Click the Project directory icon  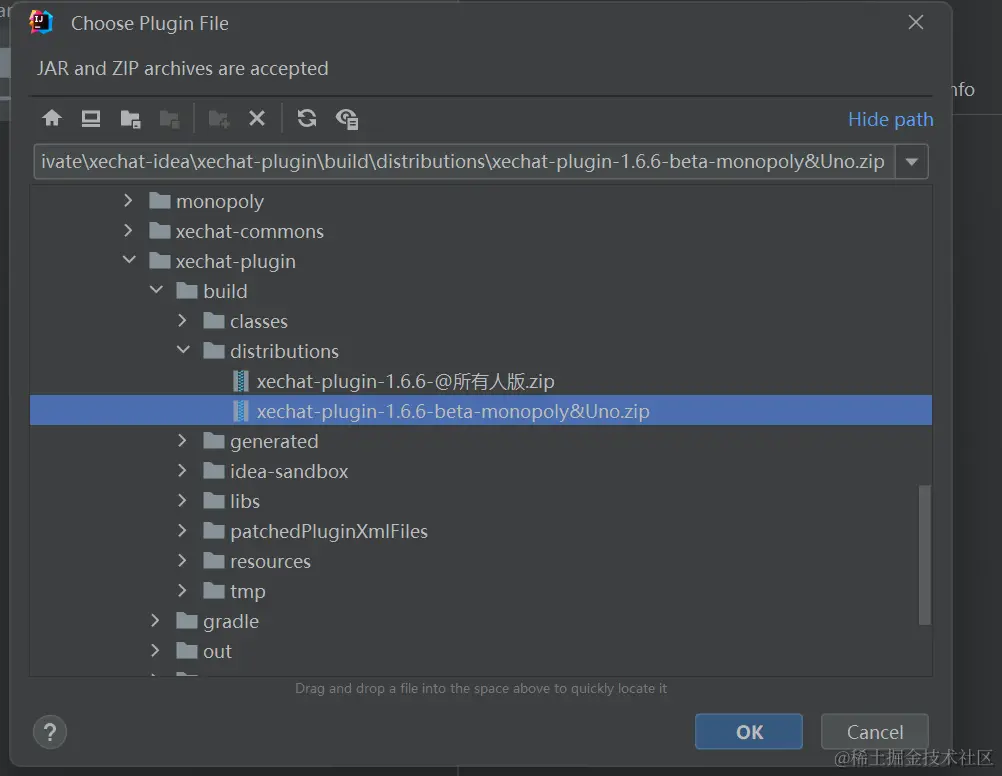130,119
